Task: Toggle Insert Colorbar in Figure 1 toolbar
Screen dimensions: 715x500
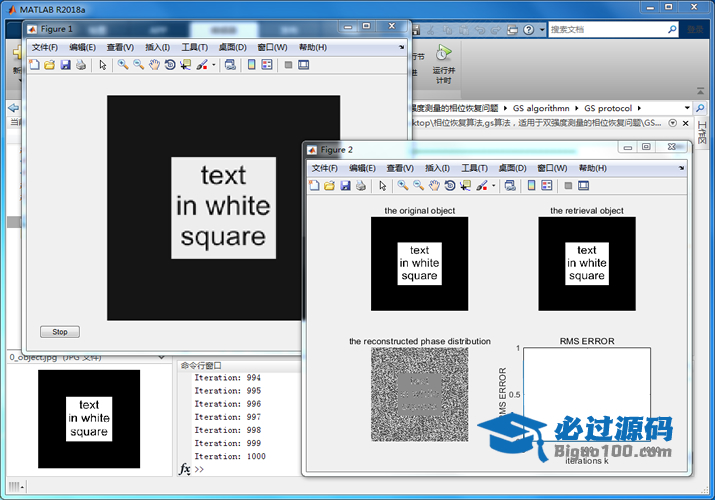Action: pyautogui.click(x=251, y=65)
